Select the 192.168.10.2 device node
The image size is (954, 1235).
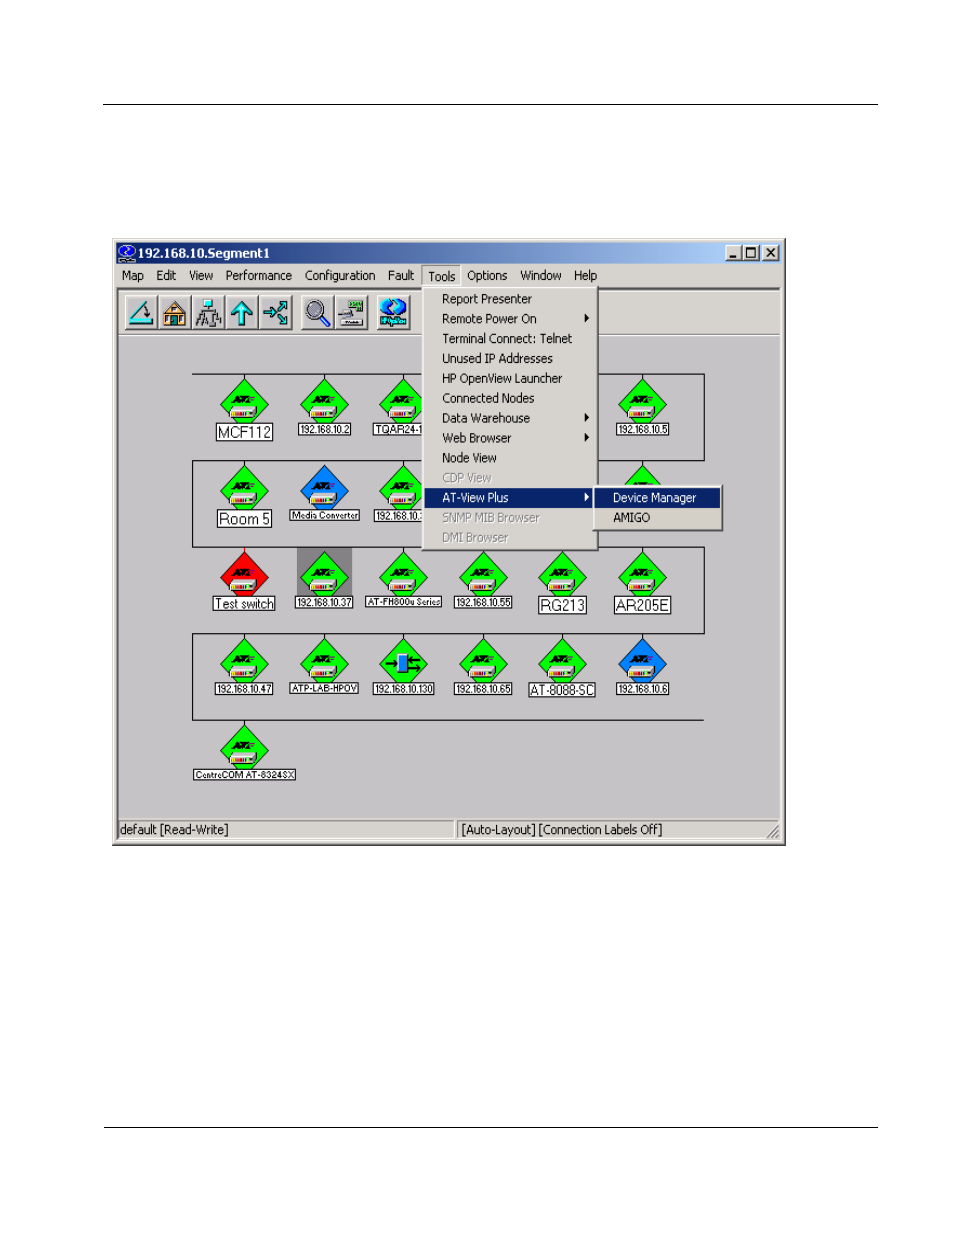coord(324,407)
